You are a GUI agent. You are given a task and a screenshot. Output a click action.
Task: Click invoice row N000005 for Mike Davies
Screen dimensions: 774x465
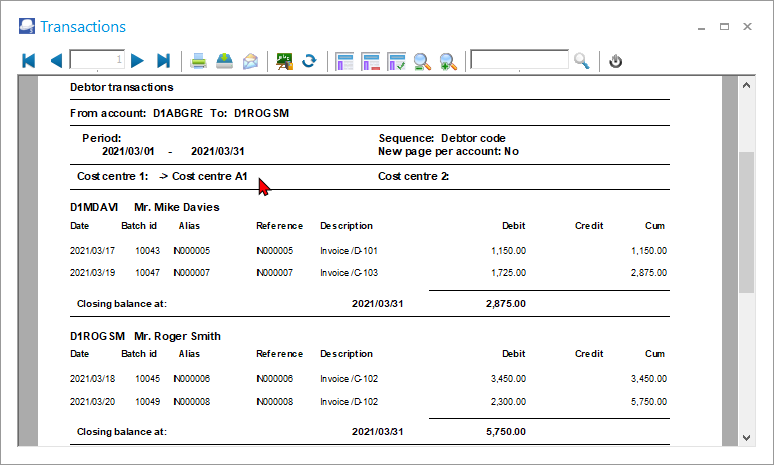pos(368,250)
